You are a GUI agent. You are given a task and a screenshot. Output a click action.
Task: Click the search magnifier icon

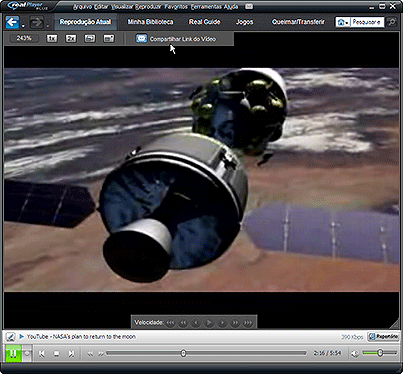coord(392,22)
